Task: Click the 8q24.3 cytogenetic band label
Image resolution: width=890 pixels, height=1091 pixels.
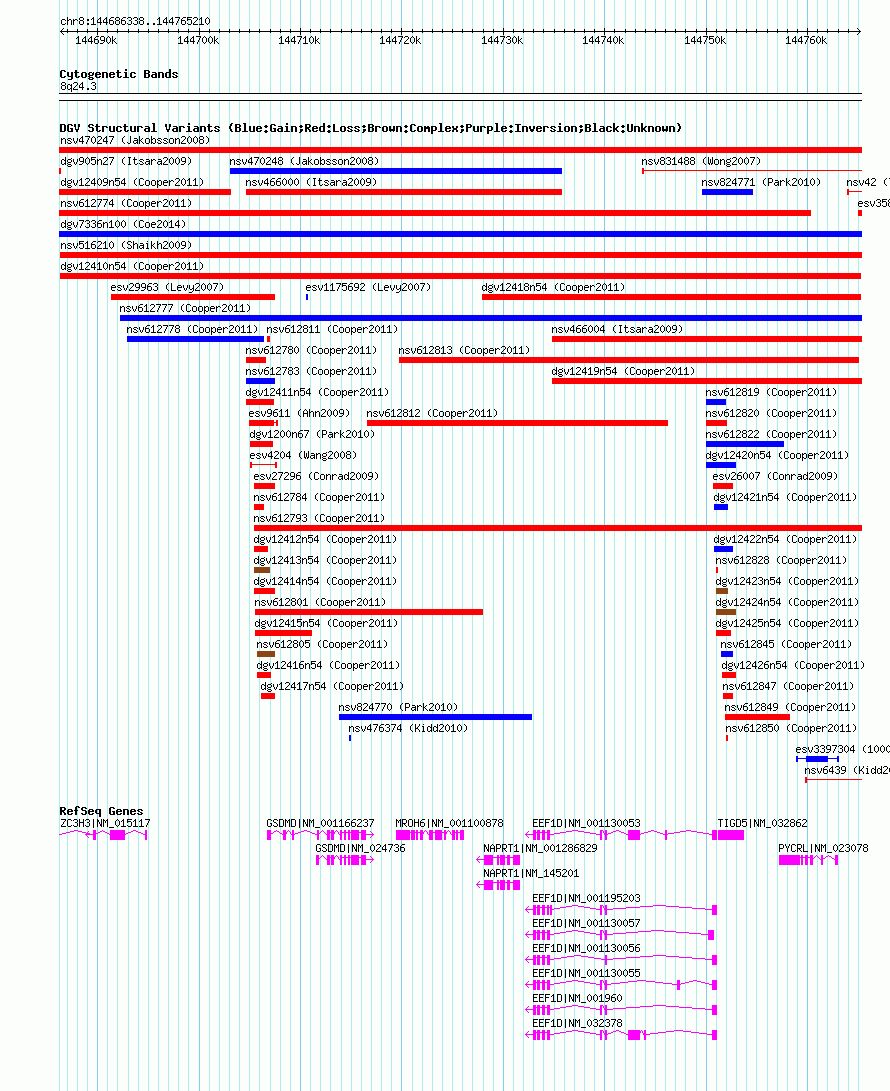Action: [78, 86]
